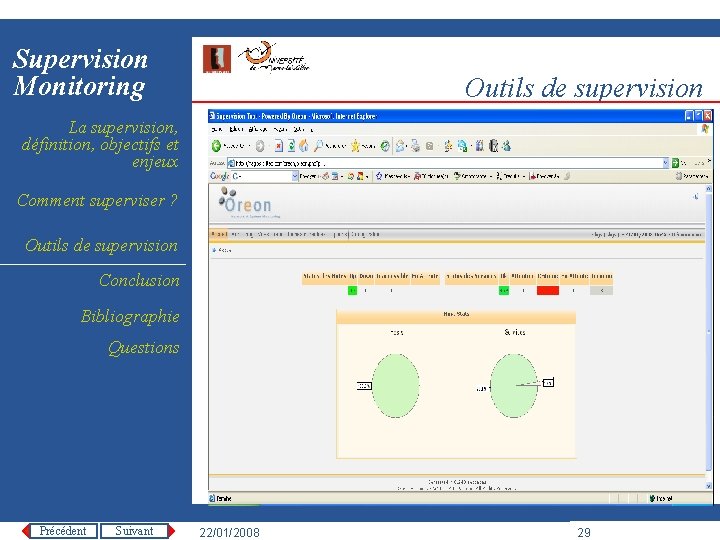Click the Mail envelope icon in IE toolbar

tap(401, 146)
